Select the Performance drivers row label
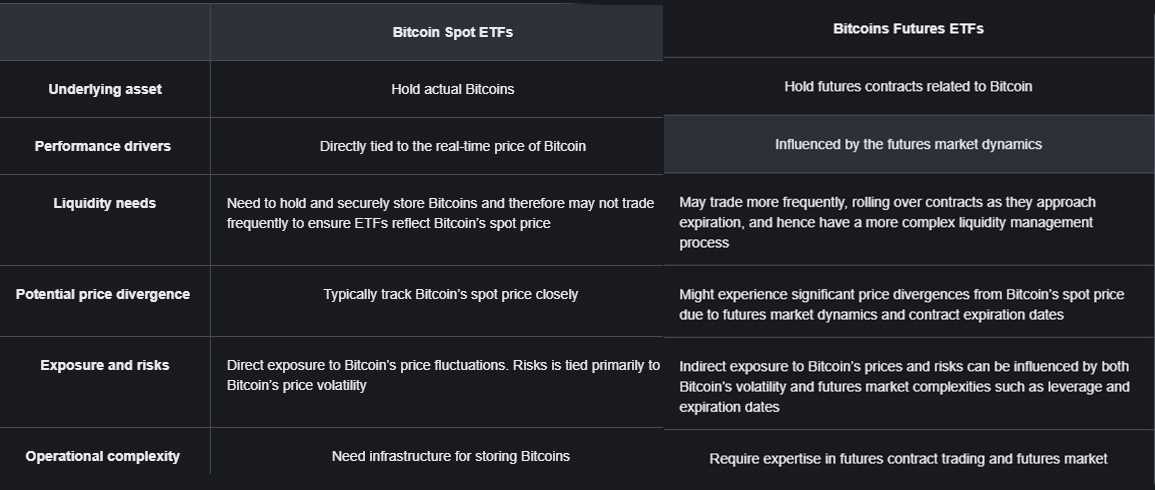 tap(103, 146)
